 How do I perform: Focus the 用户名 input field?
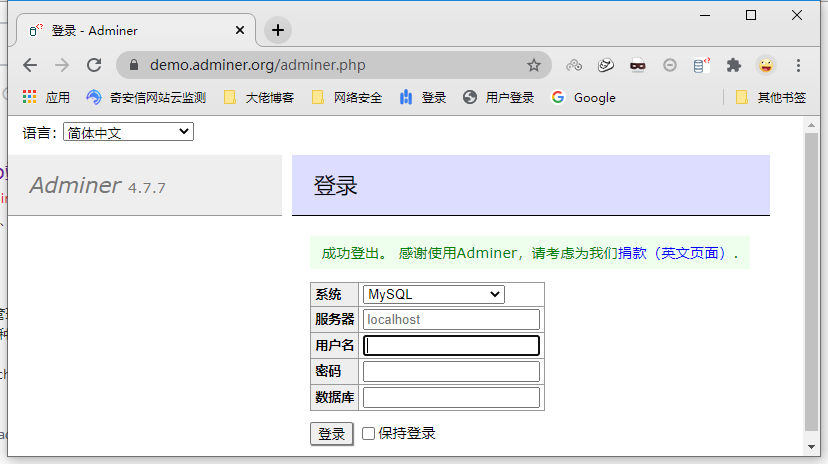coord(451,345)
